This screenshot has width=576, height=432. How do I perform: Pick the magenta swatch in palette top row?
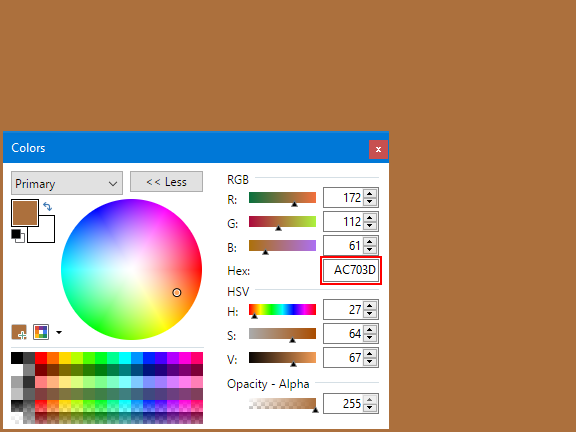click(185, 358)
